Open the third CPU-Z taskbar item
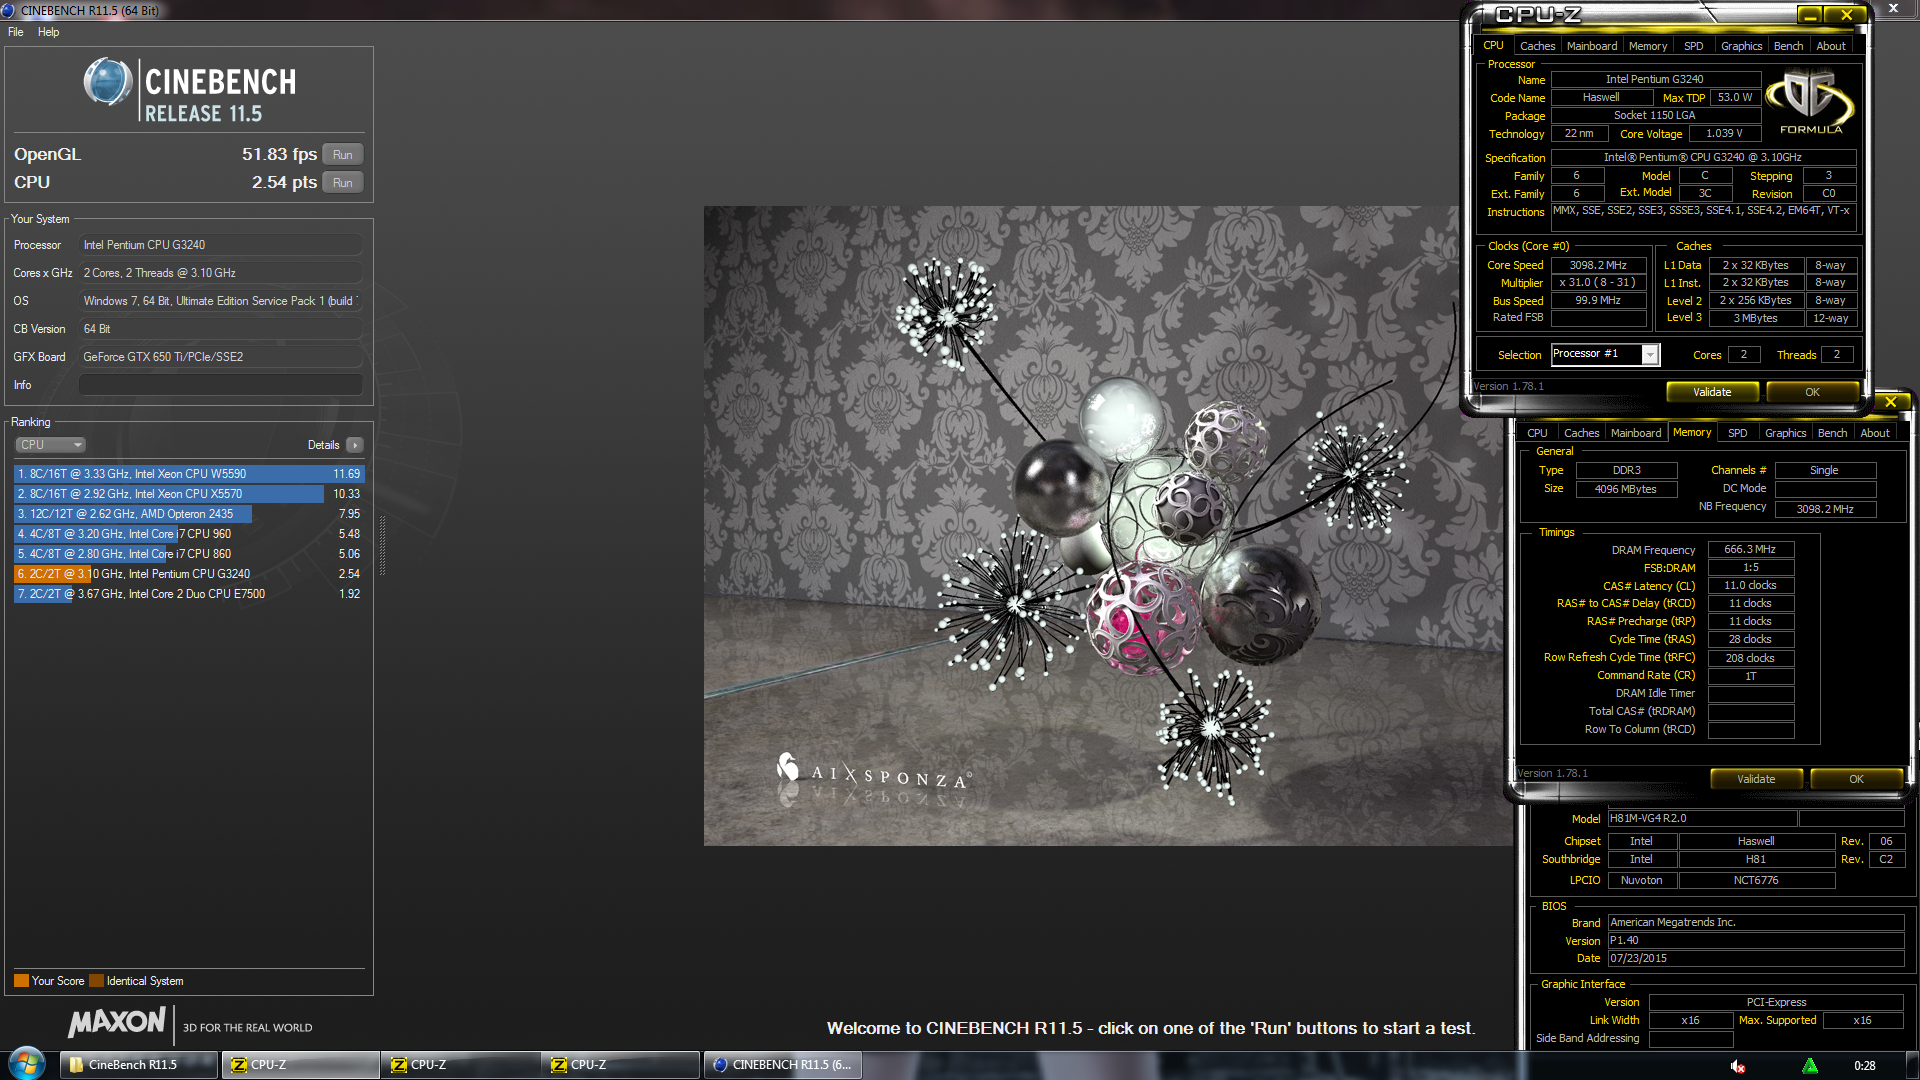 pyautogui.click(x=620, y=1065)
